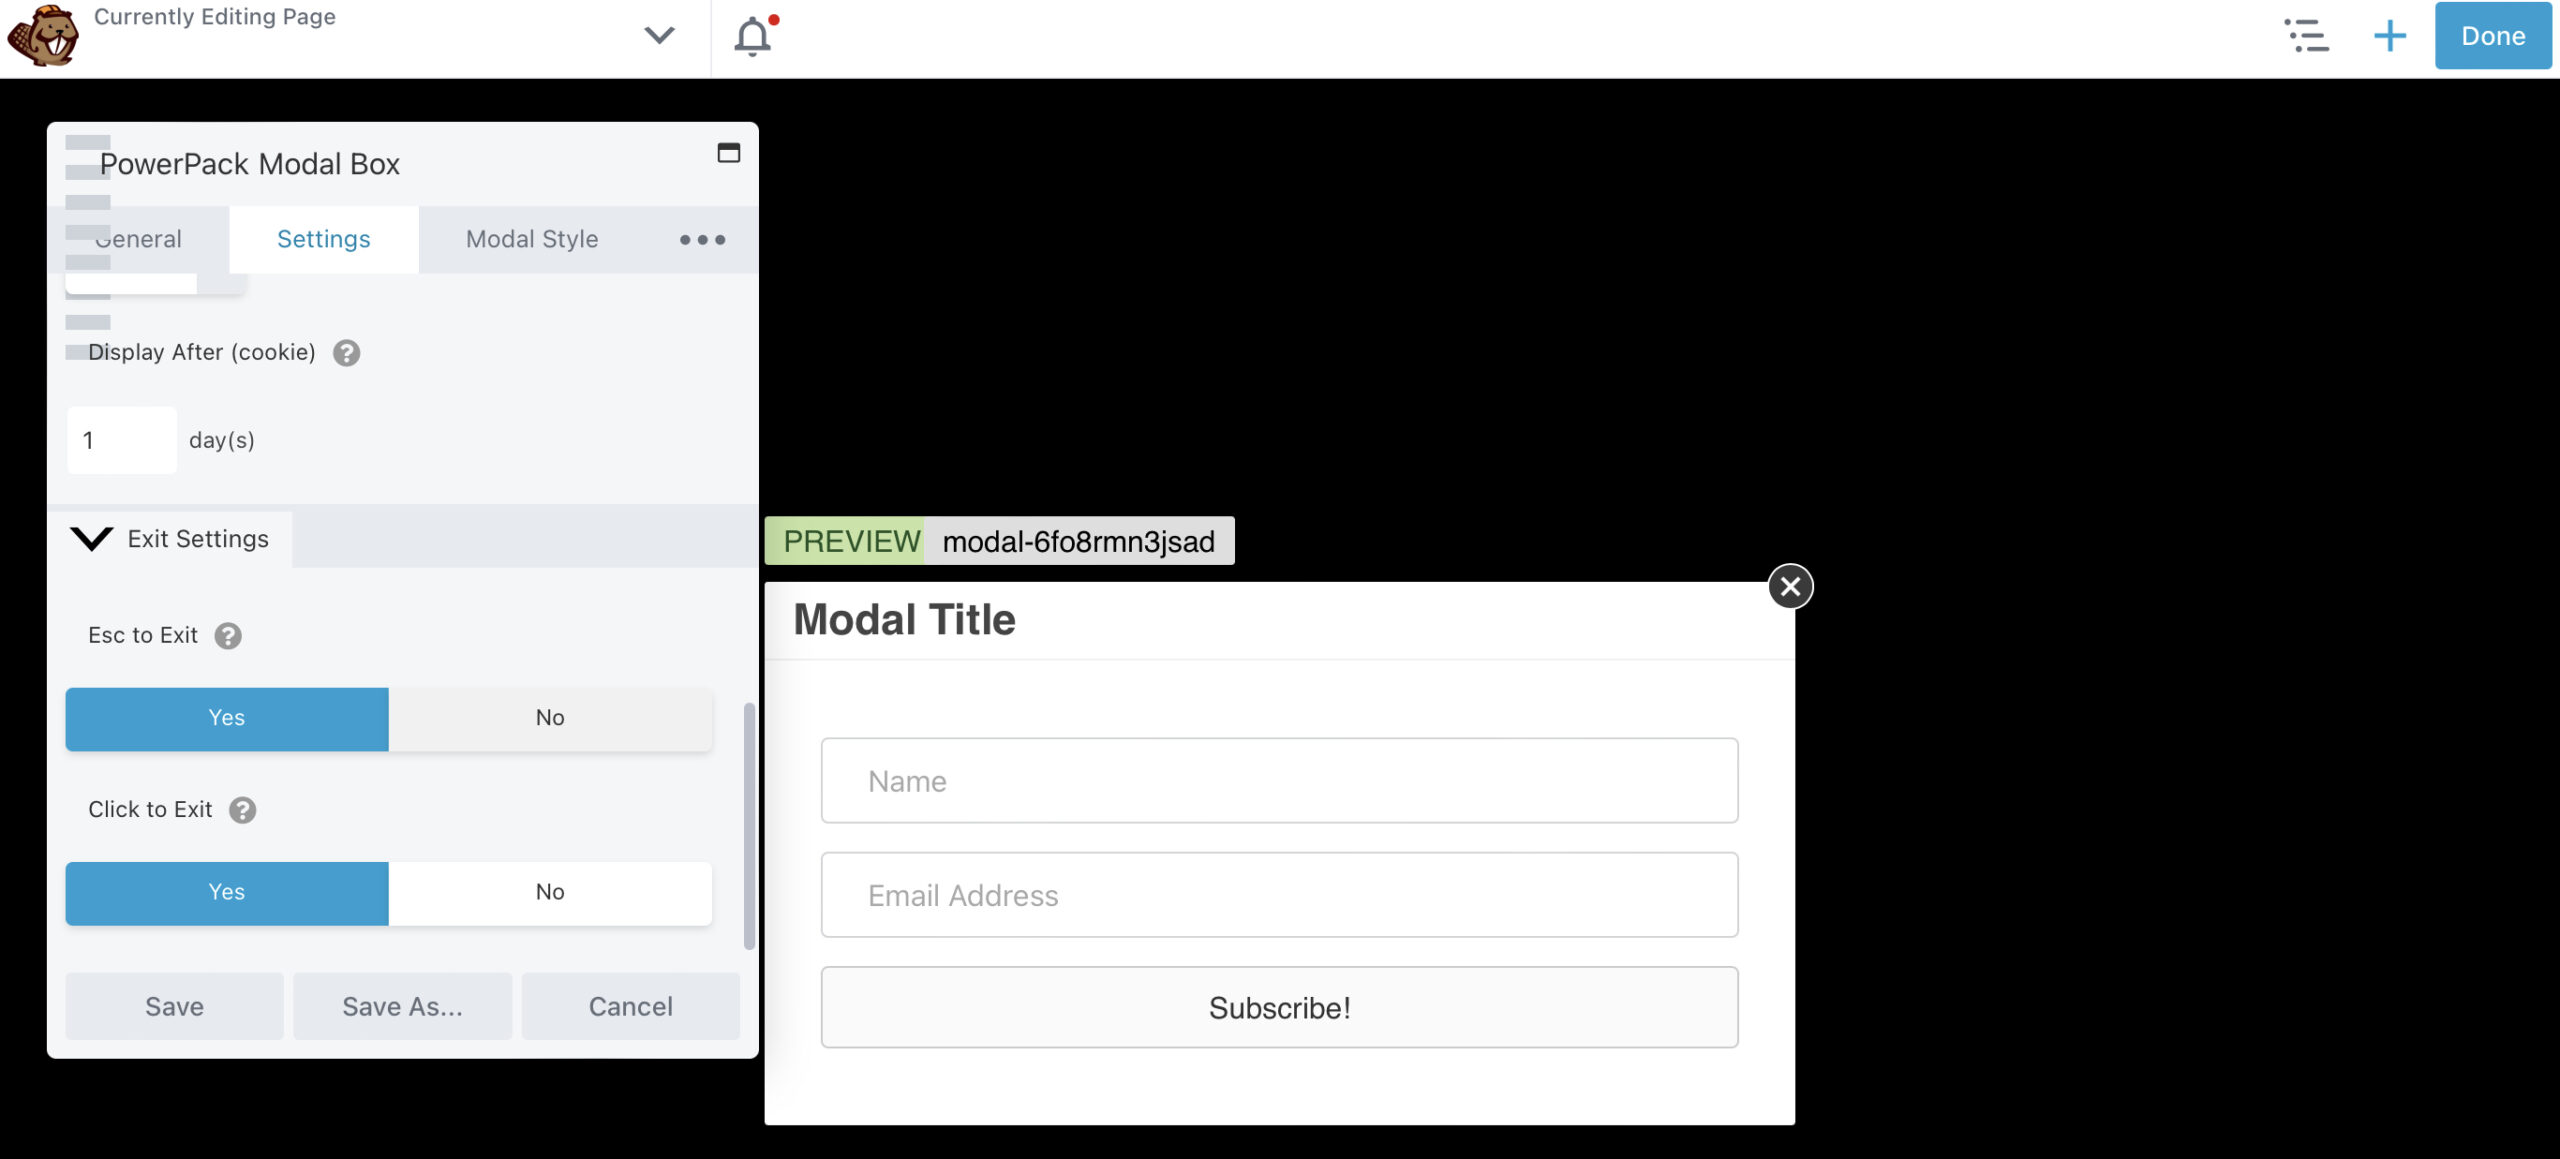
Task: Toggle Esc to Exit to No
Action: [550, 717]
